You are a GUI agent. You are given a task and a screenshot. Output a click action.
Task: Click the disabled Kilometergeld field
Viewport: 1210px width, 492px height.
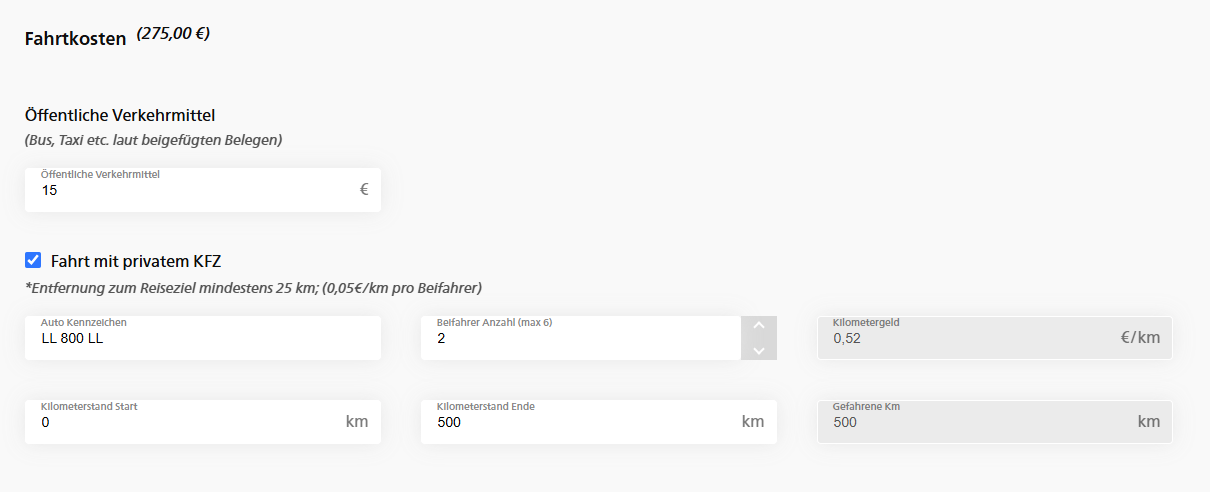coord(960,338)
